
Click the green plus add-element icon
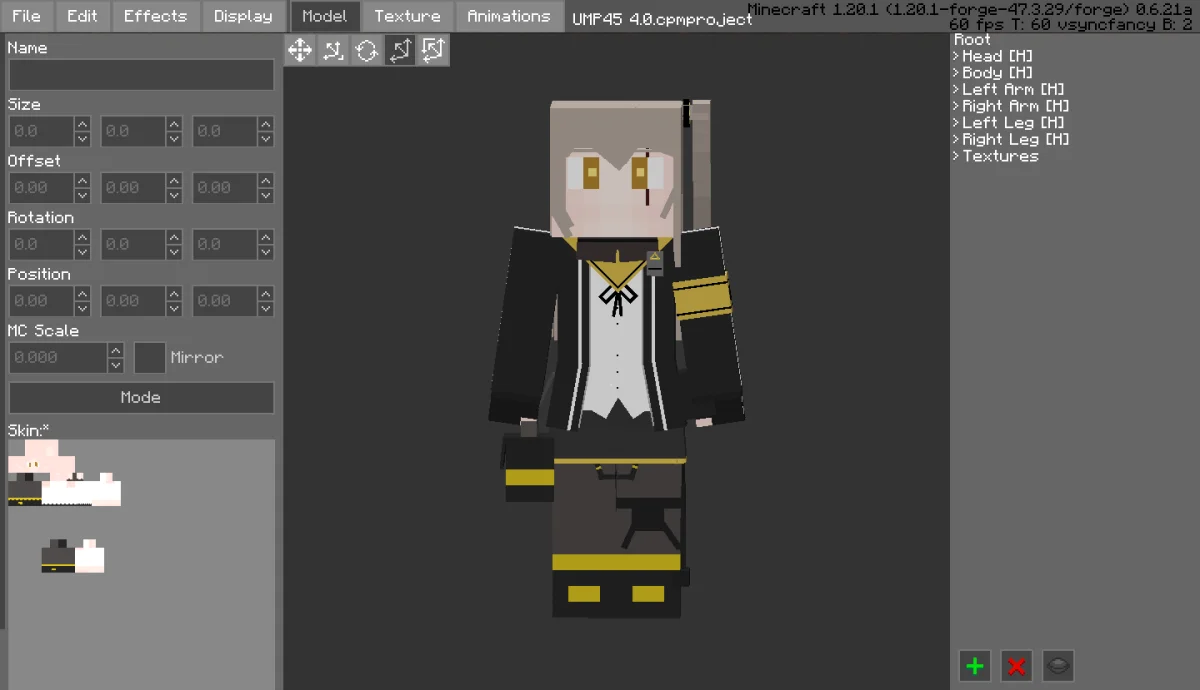(975, 665)
